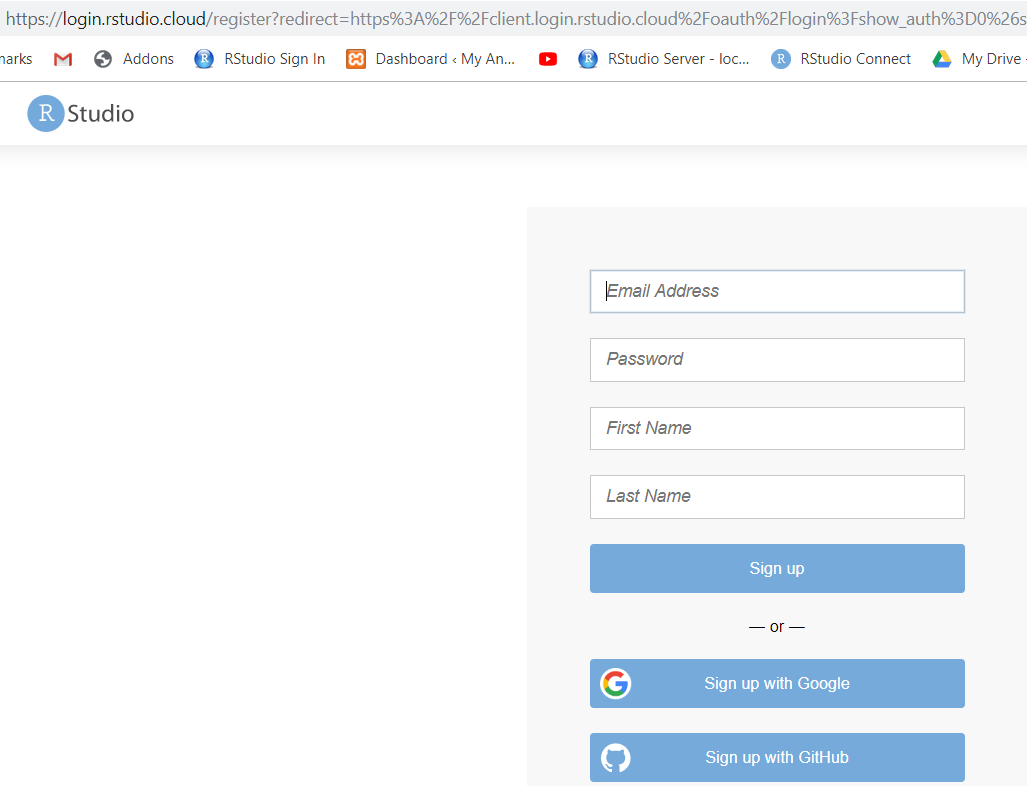Click the Password field

click(777, 360)
